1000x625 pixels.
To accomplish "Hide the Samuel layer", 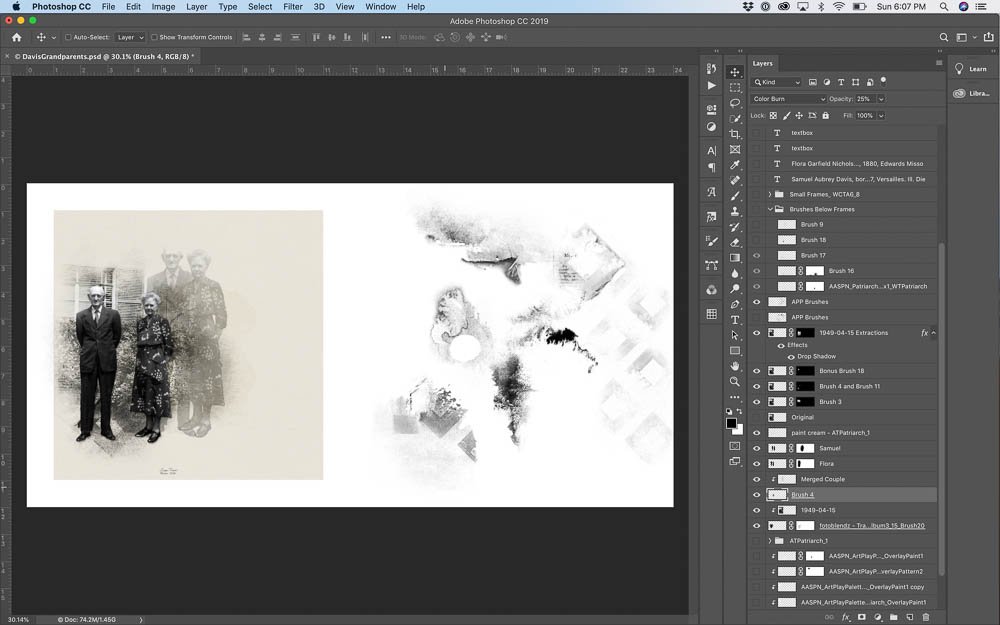I will (757, 448).
